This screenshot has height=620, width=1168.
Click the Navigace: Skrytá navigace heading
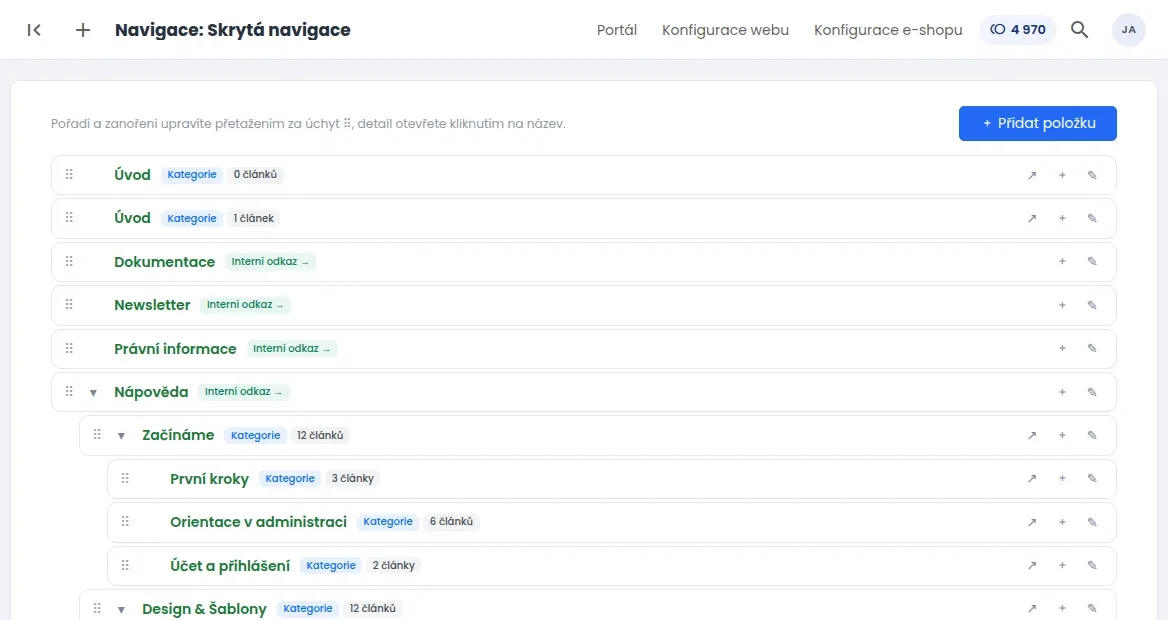232,30
